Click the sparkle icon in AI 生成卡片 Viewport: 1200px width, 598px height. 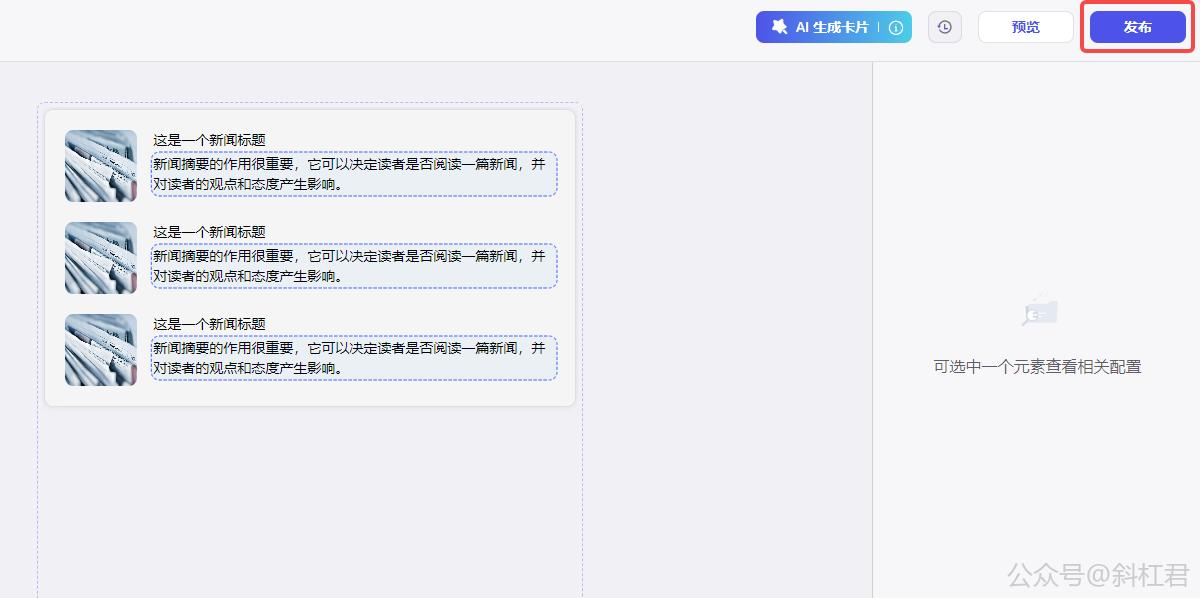coord(780,27)
